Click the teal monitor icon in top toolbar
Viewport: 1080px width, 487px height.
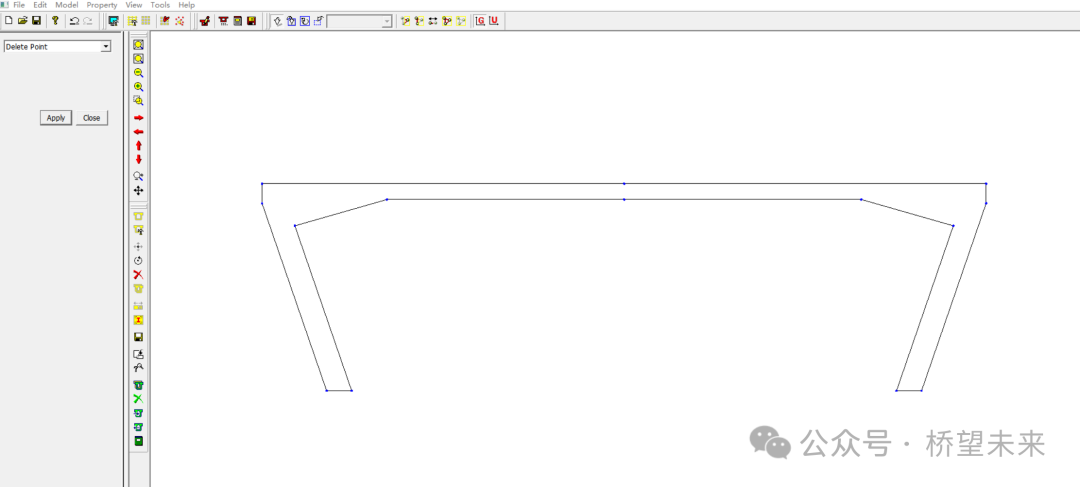coord(114,21)
